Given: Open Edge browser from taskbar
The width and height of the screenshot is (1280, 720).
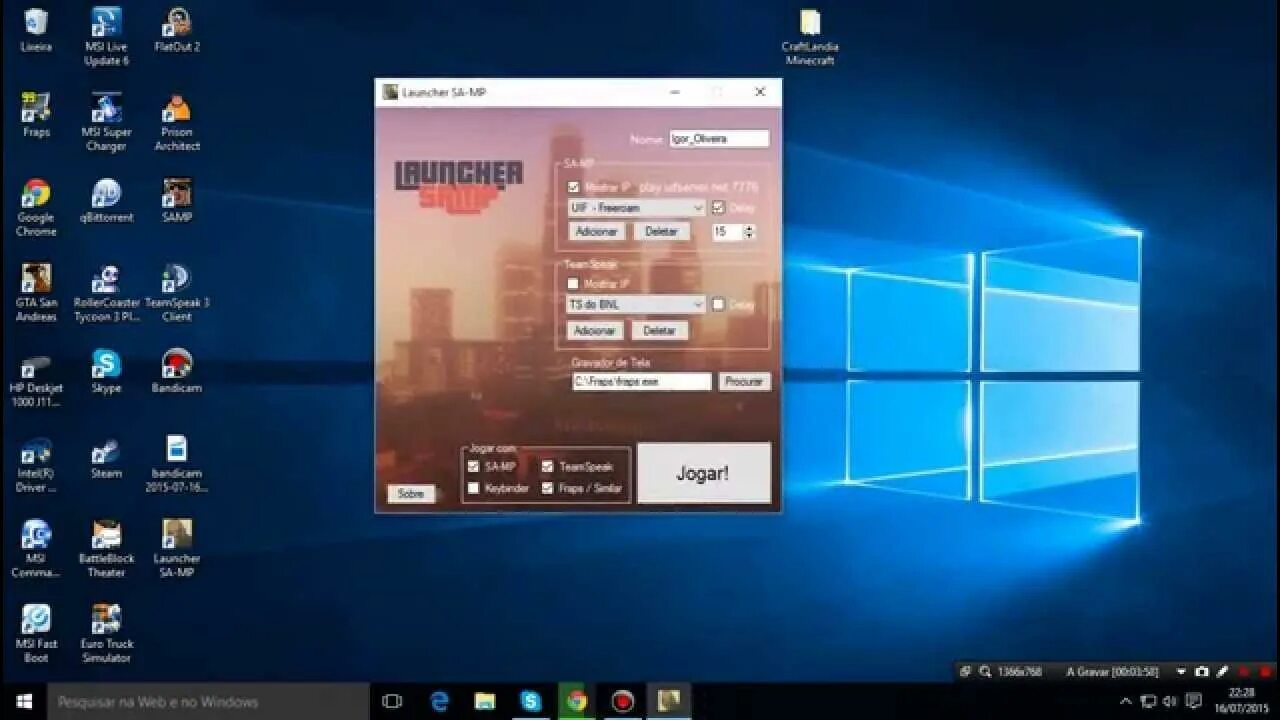Looking at the screenshot, I should [x=439, y=701].
